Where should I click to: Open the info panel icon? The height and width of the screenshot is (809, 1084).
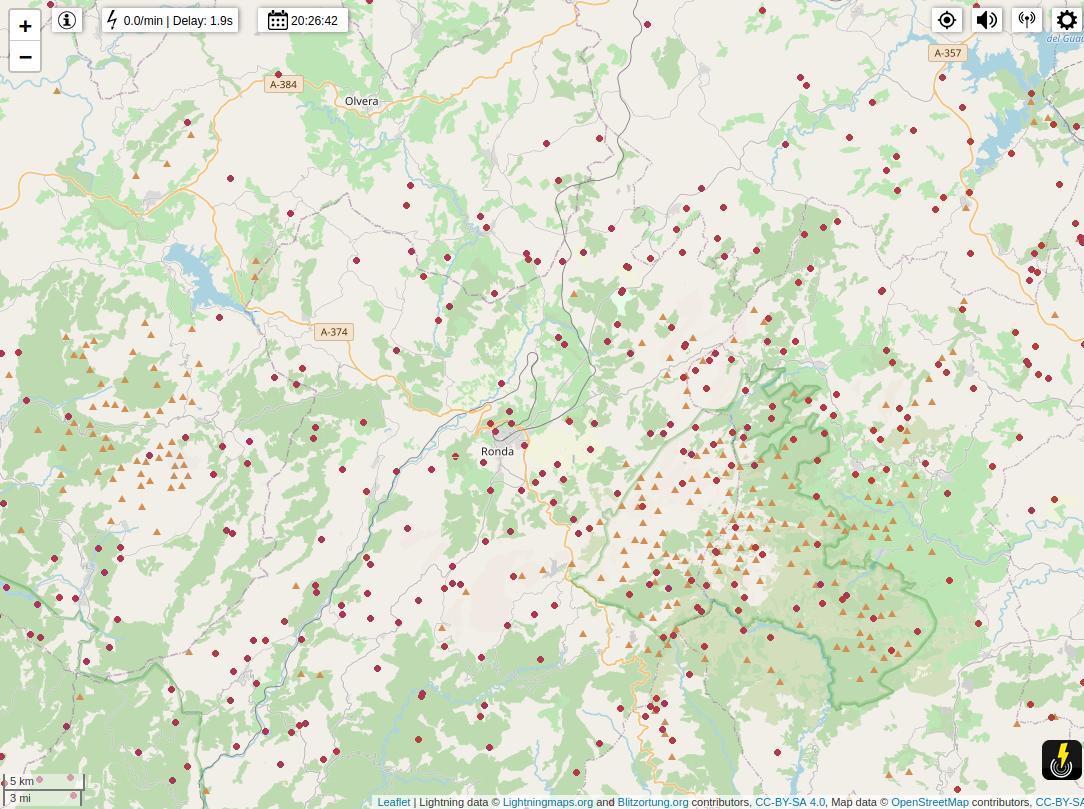point(67,20)
